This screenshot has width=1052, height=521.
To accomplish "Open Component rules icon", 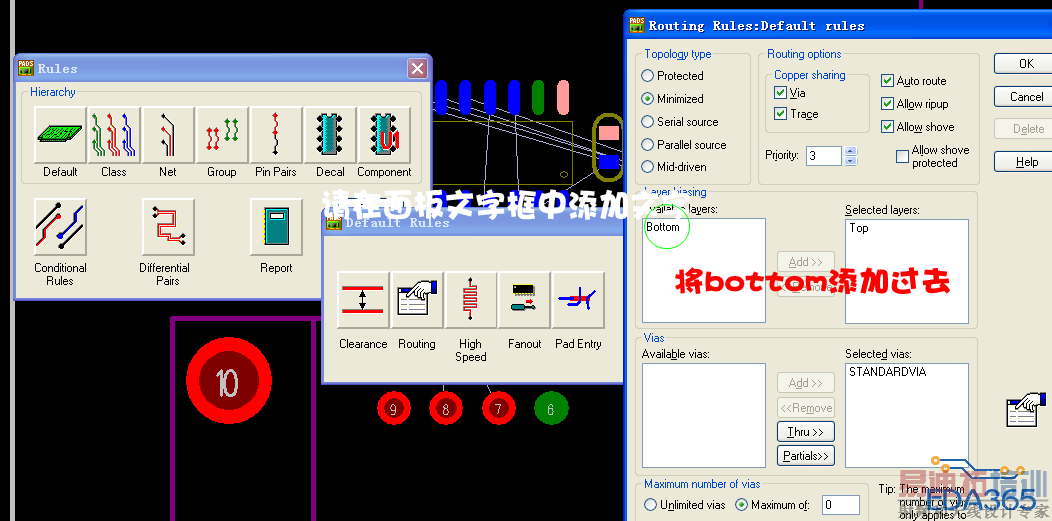I will pyautogui.click(x=384, y=135).
